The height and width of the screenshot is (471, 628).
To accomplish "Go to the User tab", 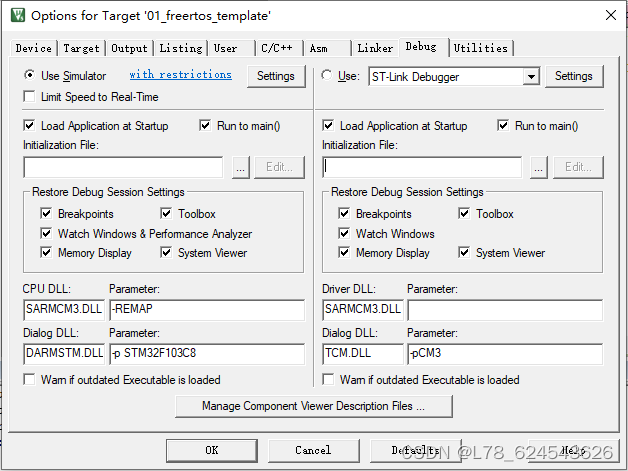I will pos(231,48).
